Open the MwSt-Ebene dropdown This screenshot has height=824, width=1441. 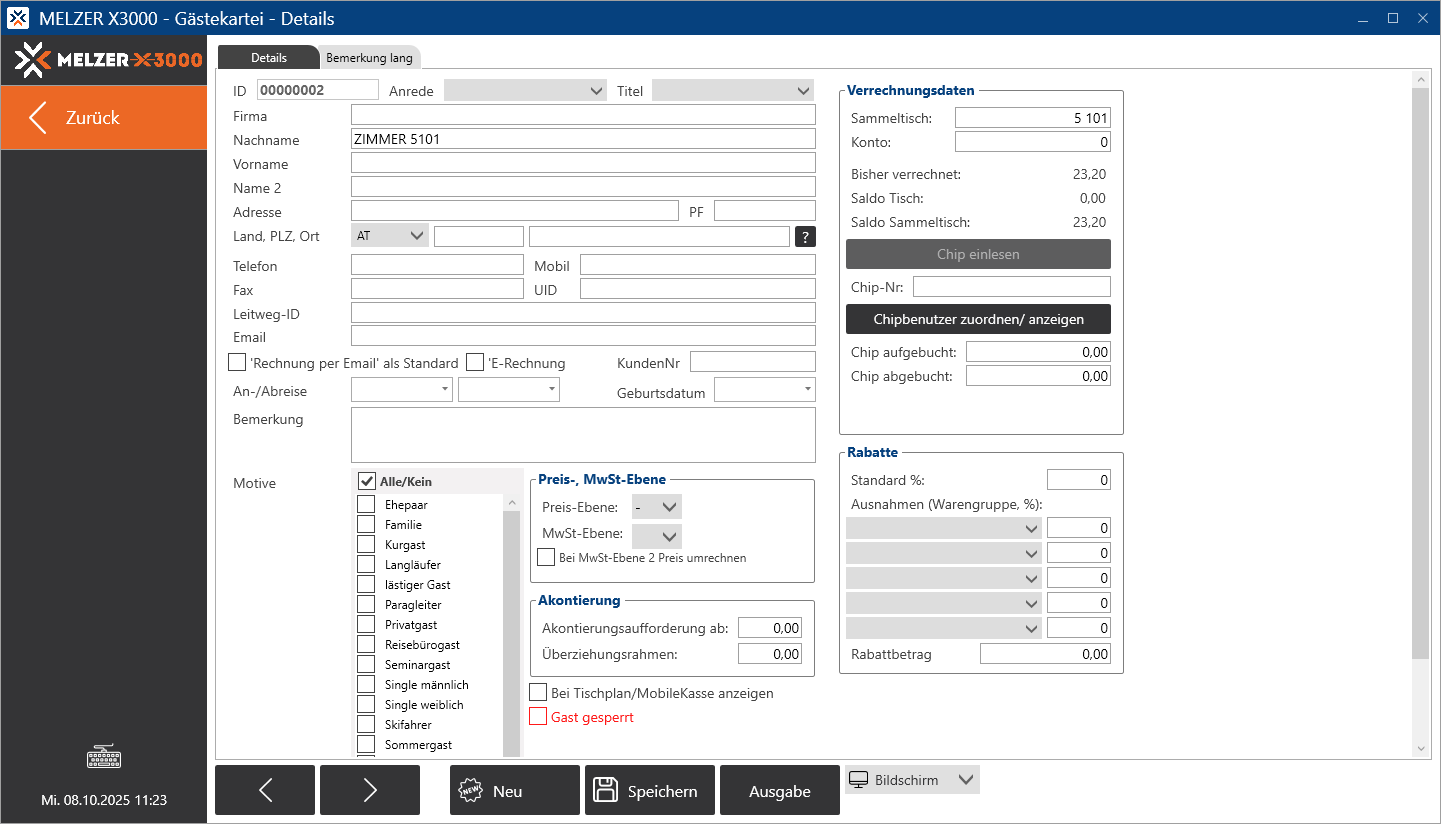click(x=657, y=535)
